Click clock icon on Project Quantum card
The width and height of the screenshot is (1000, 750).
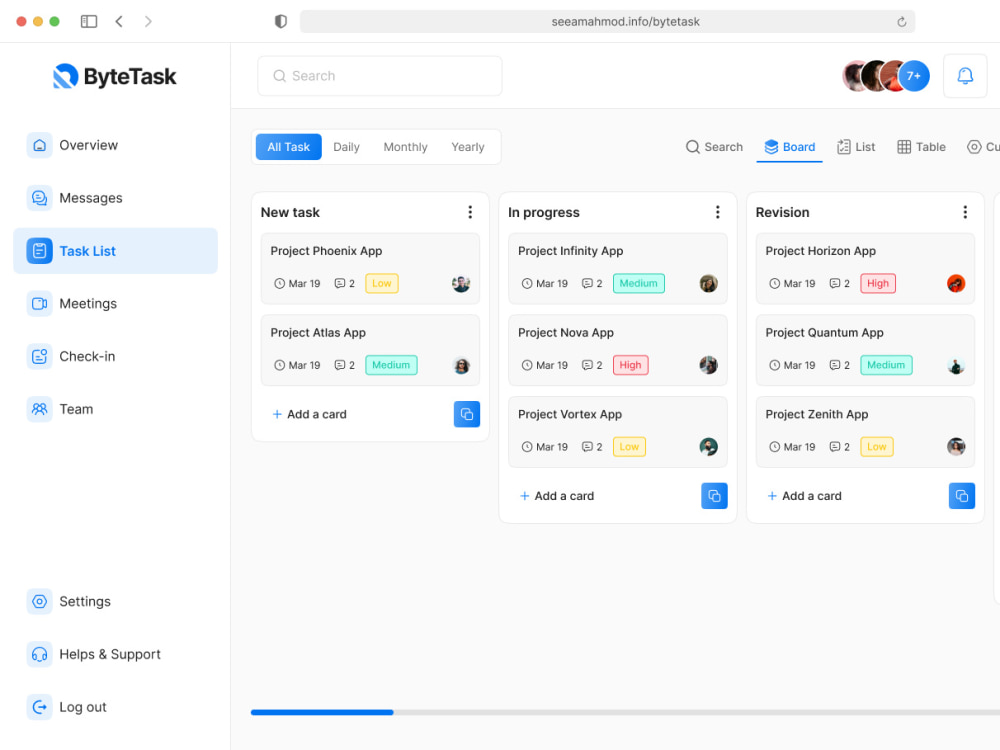[x=774, y=365]
